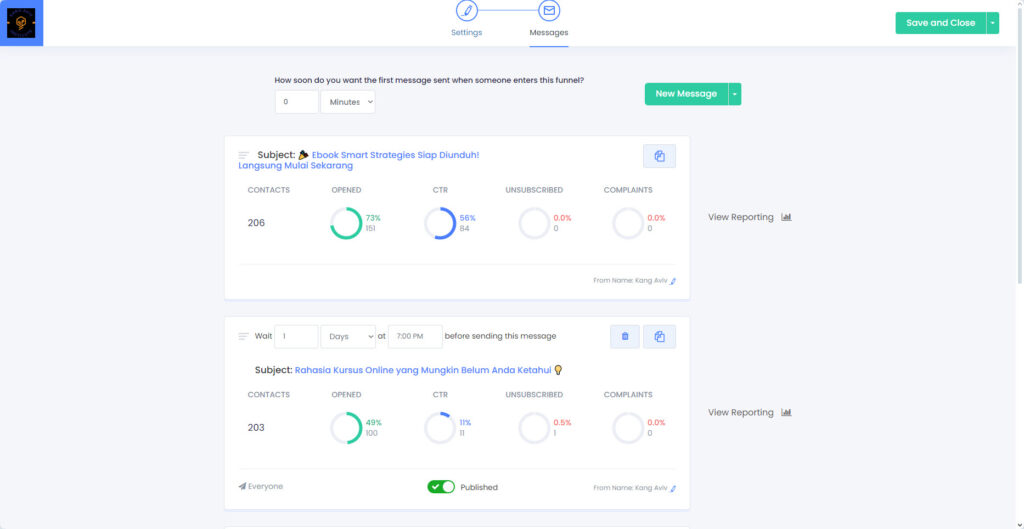Delete the Rahasia Kursus Online message

point(625,336)
